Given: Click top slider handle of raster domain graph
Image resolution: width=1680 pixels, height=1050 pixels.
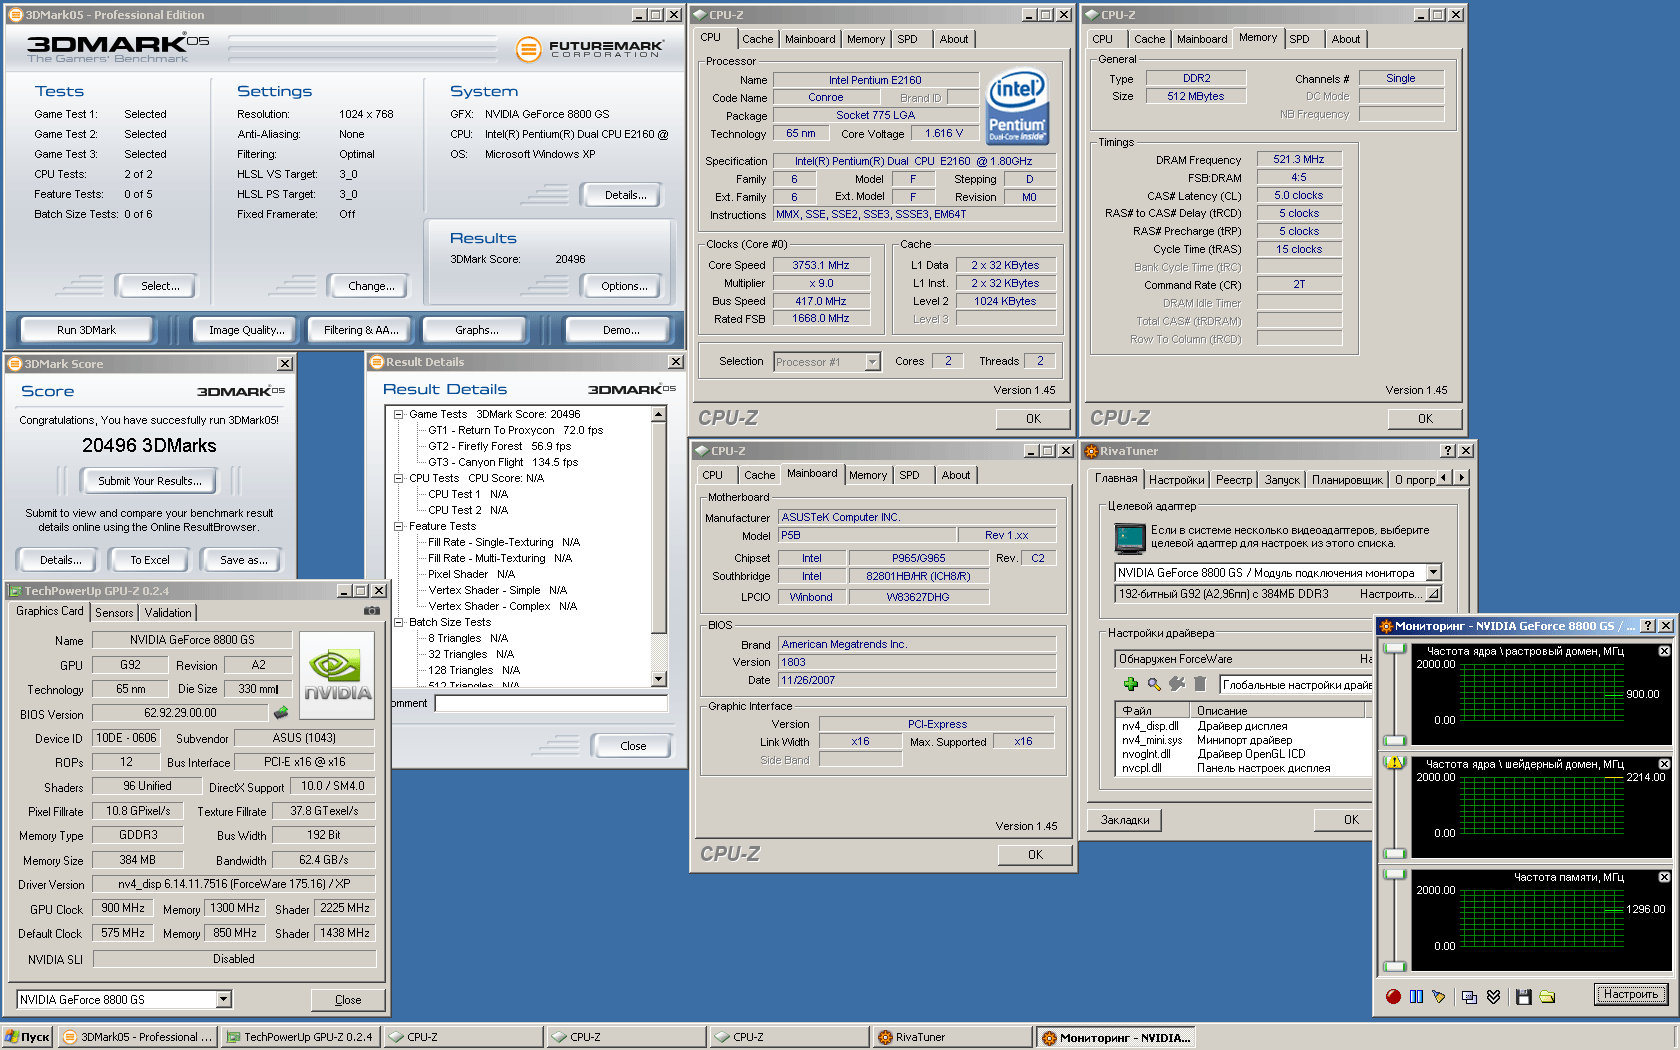Looking at the screenshot, I should click(x=1394, y=649).
